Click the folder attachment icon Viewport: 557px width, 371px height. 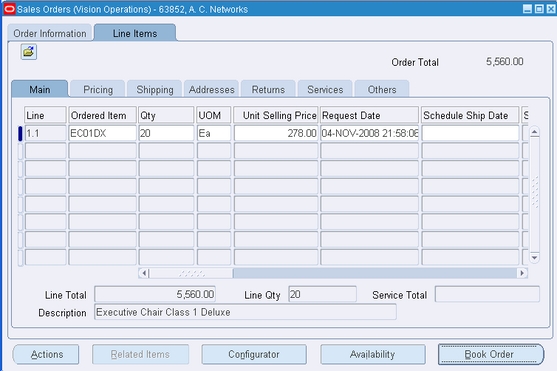pos(29,52)
